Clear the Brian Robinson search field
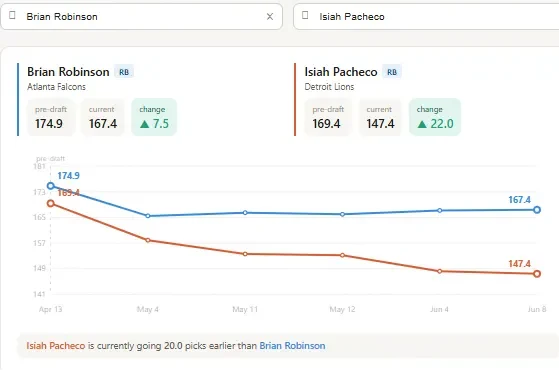 tap(270, 16)
